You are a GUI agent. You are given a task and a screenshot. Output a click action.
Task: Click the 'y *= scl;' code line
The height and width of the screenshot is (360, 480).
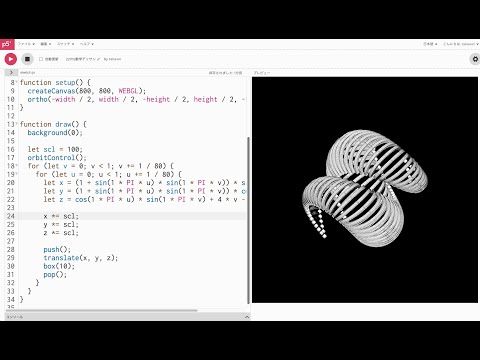[61, 224]
